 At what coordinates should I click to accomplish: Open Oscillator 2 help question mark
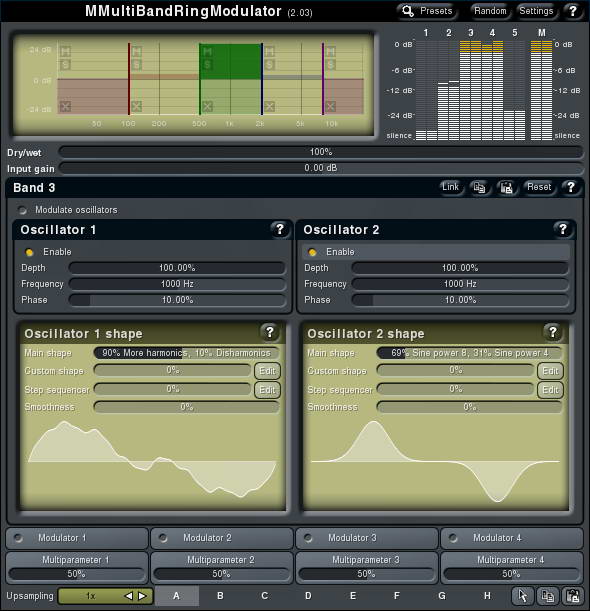(562, 230)
